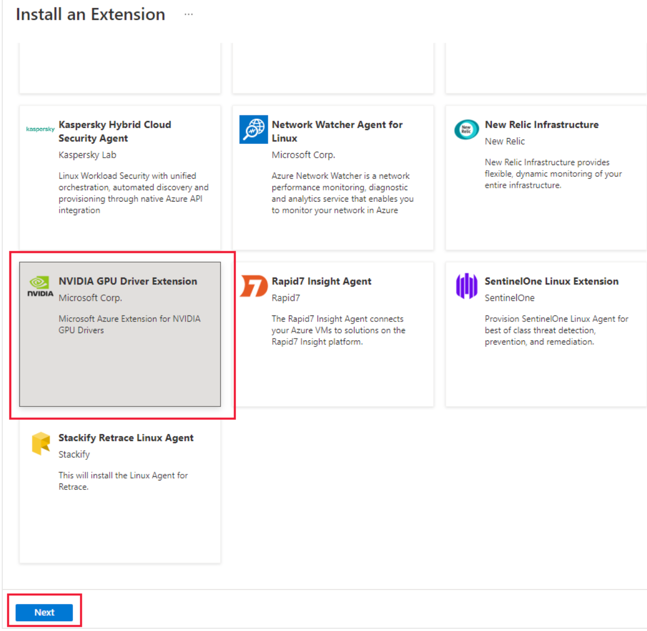
Task: Click the Azure Network Watcher description text
Action: pyautogui.click(x=342, y=193)
